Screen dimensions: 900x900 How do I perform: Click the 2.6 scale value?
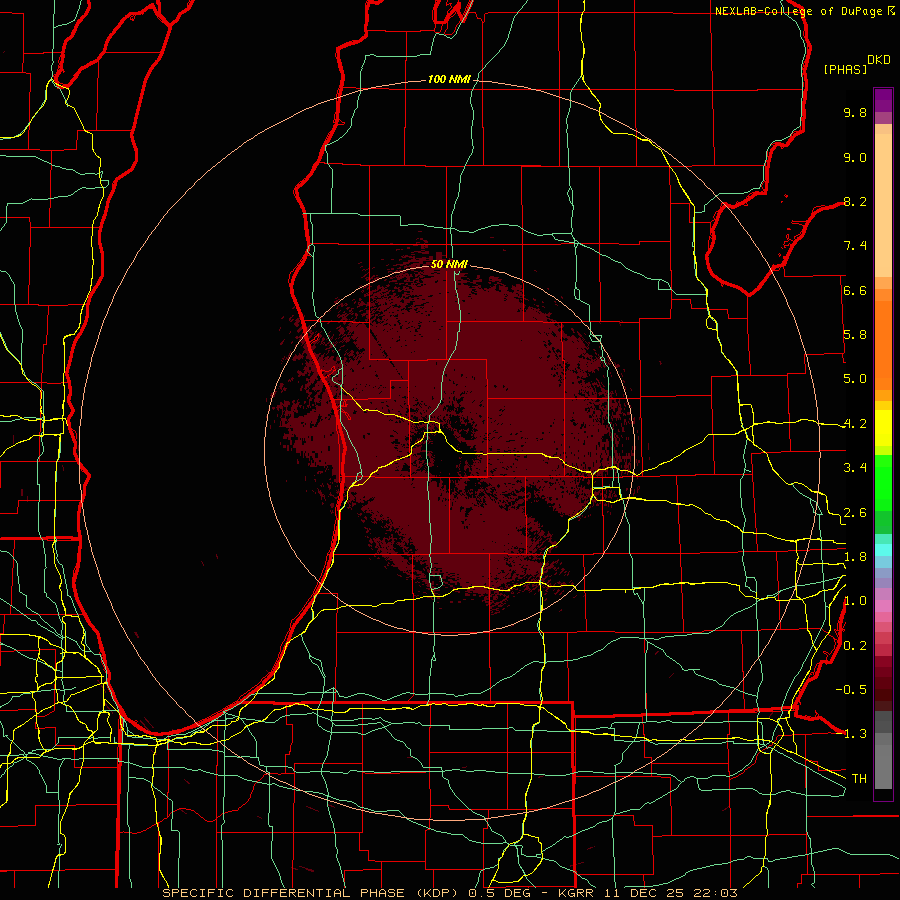855,513
